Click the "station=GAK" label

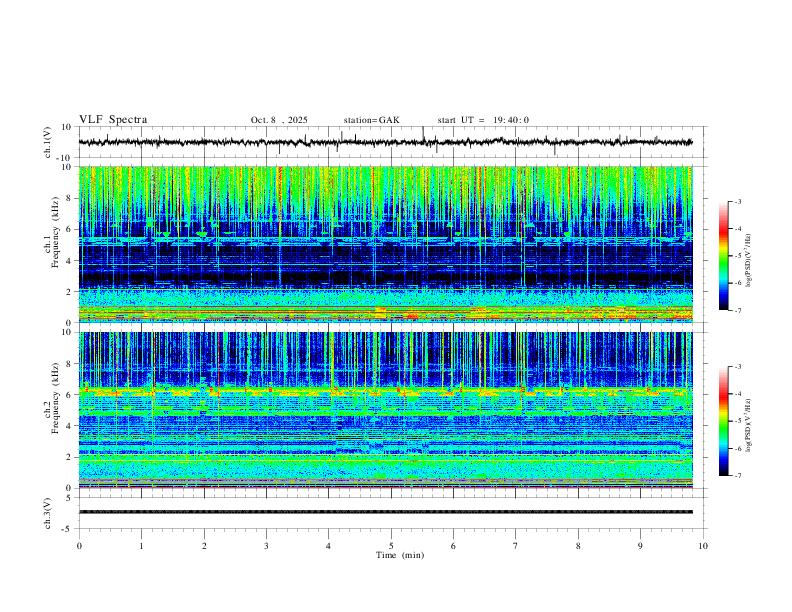tap(371, 120)
